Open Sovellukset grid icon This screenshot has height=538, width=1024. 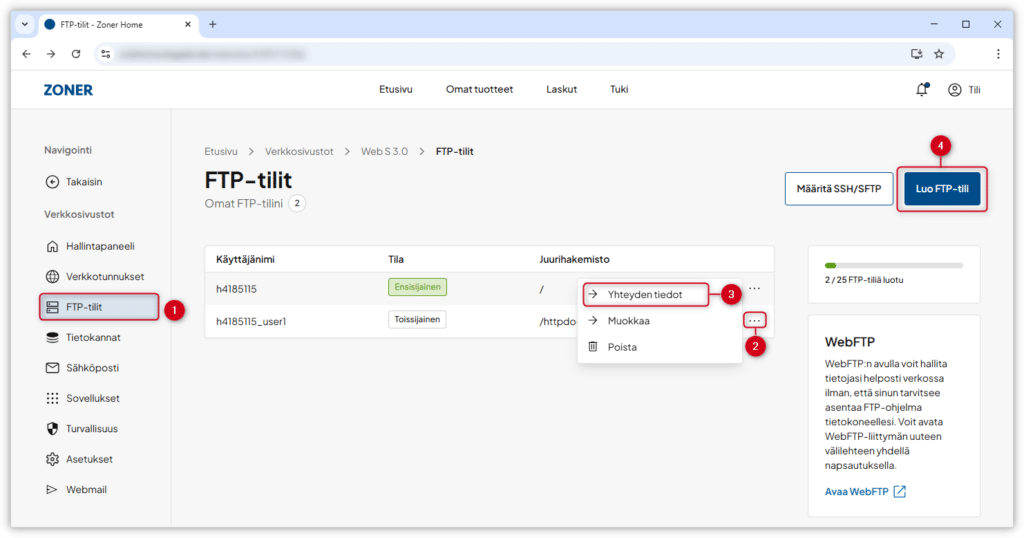pyautogui.click(x=53, y=398)
